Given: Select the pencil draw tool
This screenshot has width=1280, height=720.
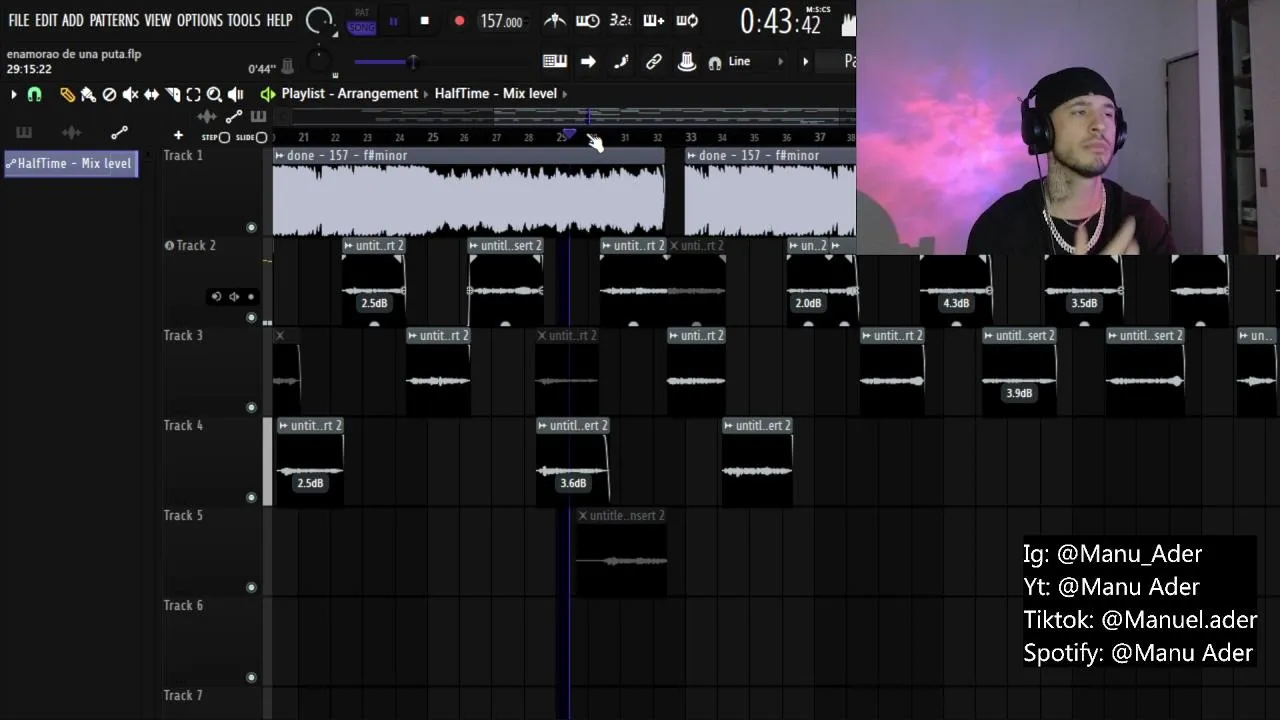Looking at the screenshot, I should pyautogui.click(x=67, y=95).
